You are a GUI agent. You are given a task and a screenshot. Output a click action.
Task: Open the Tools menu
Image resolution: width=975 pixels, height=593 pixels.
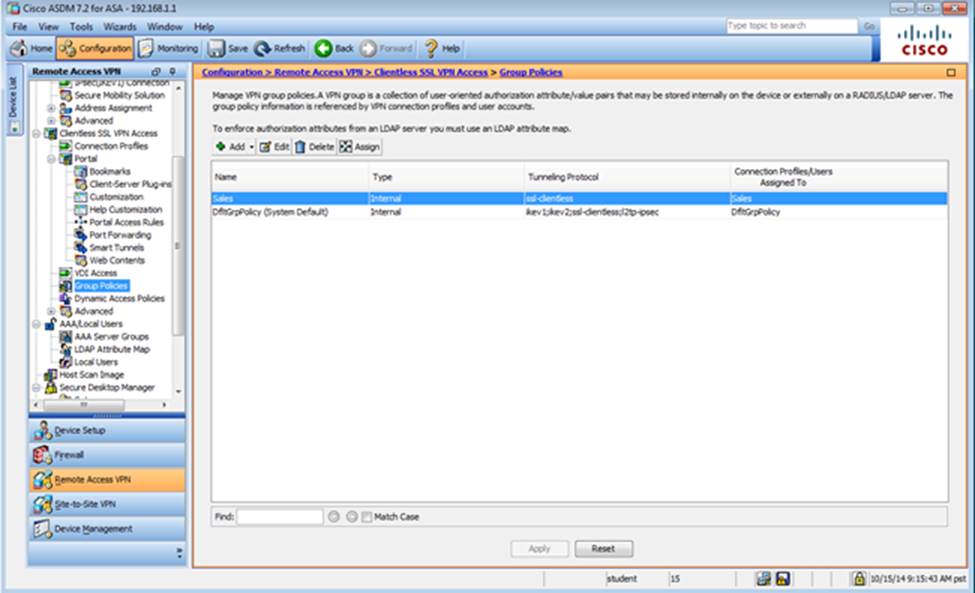pos(81,26)
